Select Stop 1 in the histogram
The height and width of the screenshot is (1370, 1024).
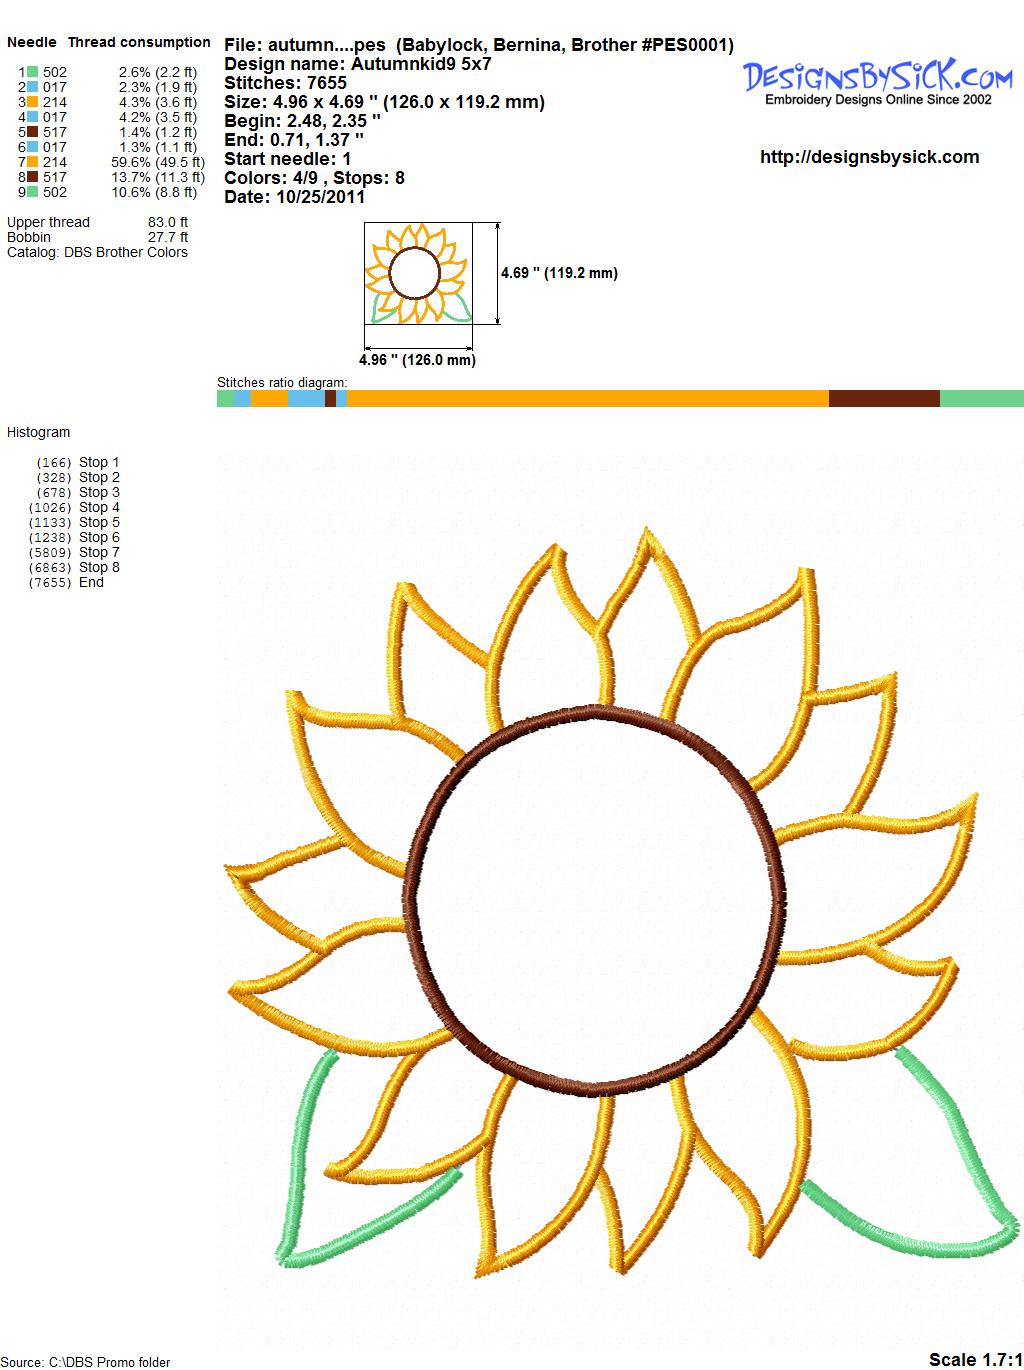98,462
